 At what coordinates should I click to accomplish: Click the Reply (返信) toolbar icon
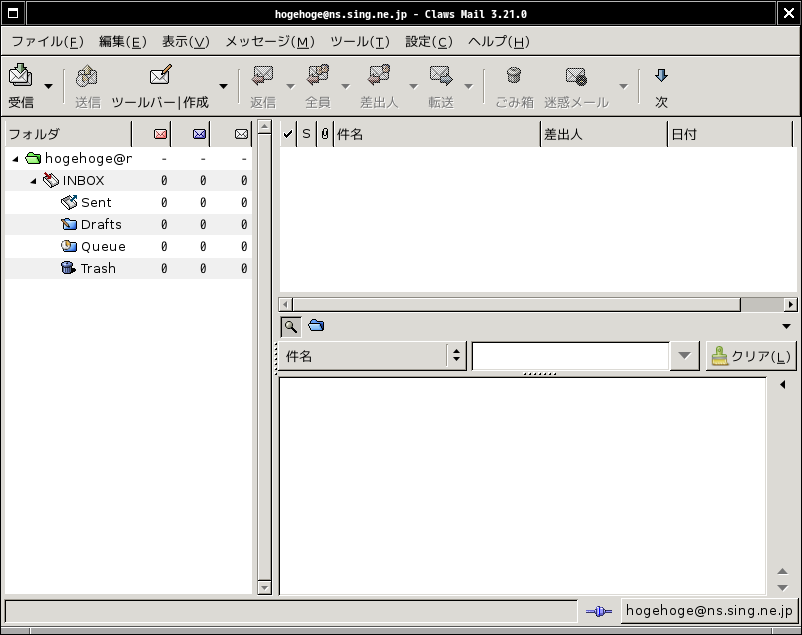[263, 76]
